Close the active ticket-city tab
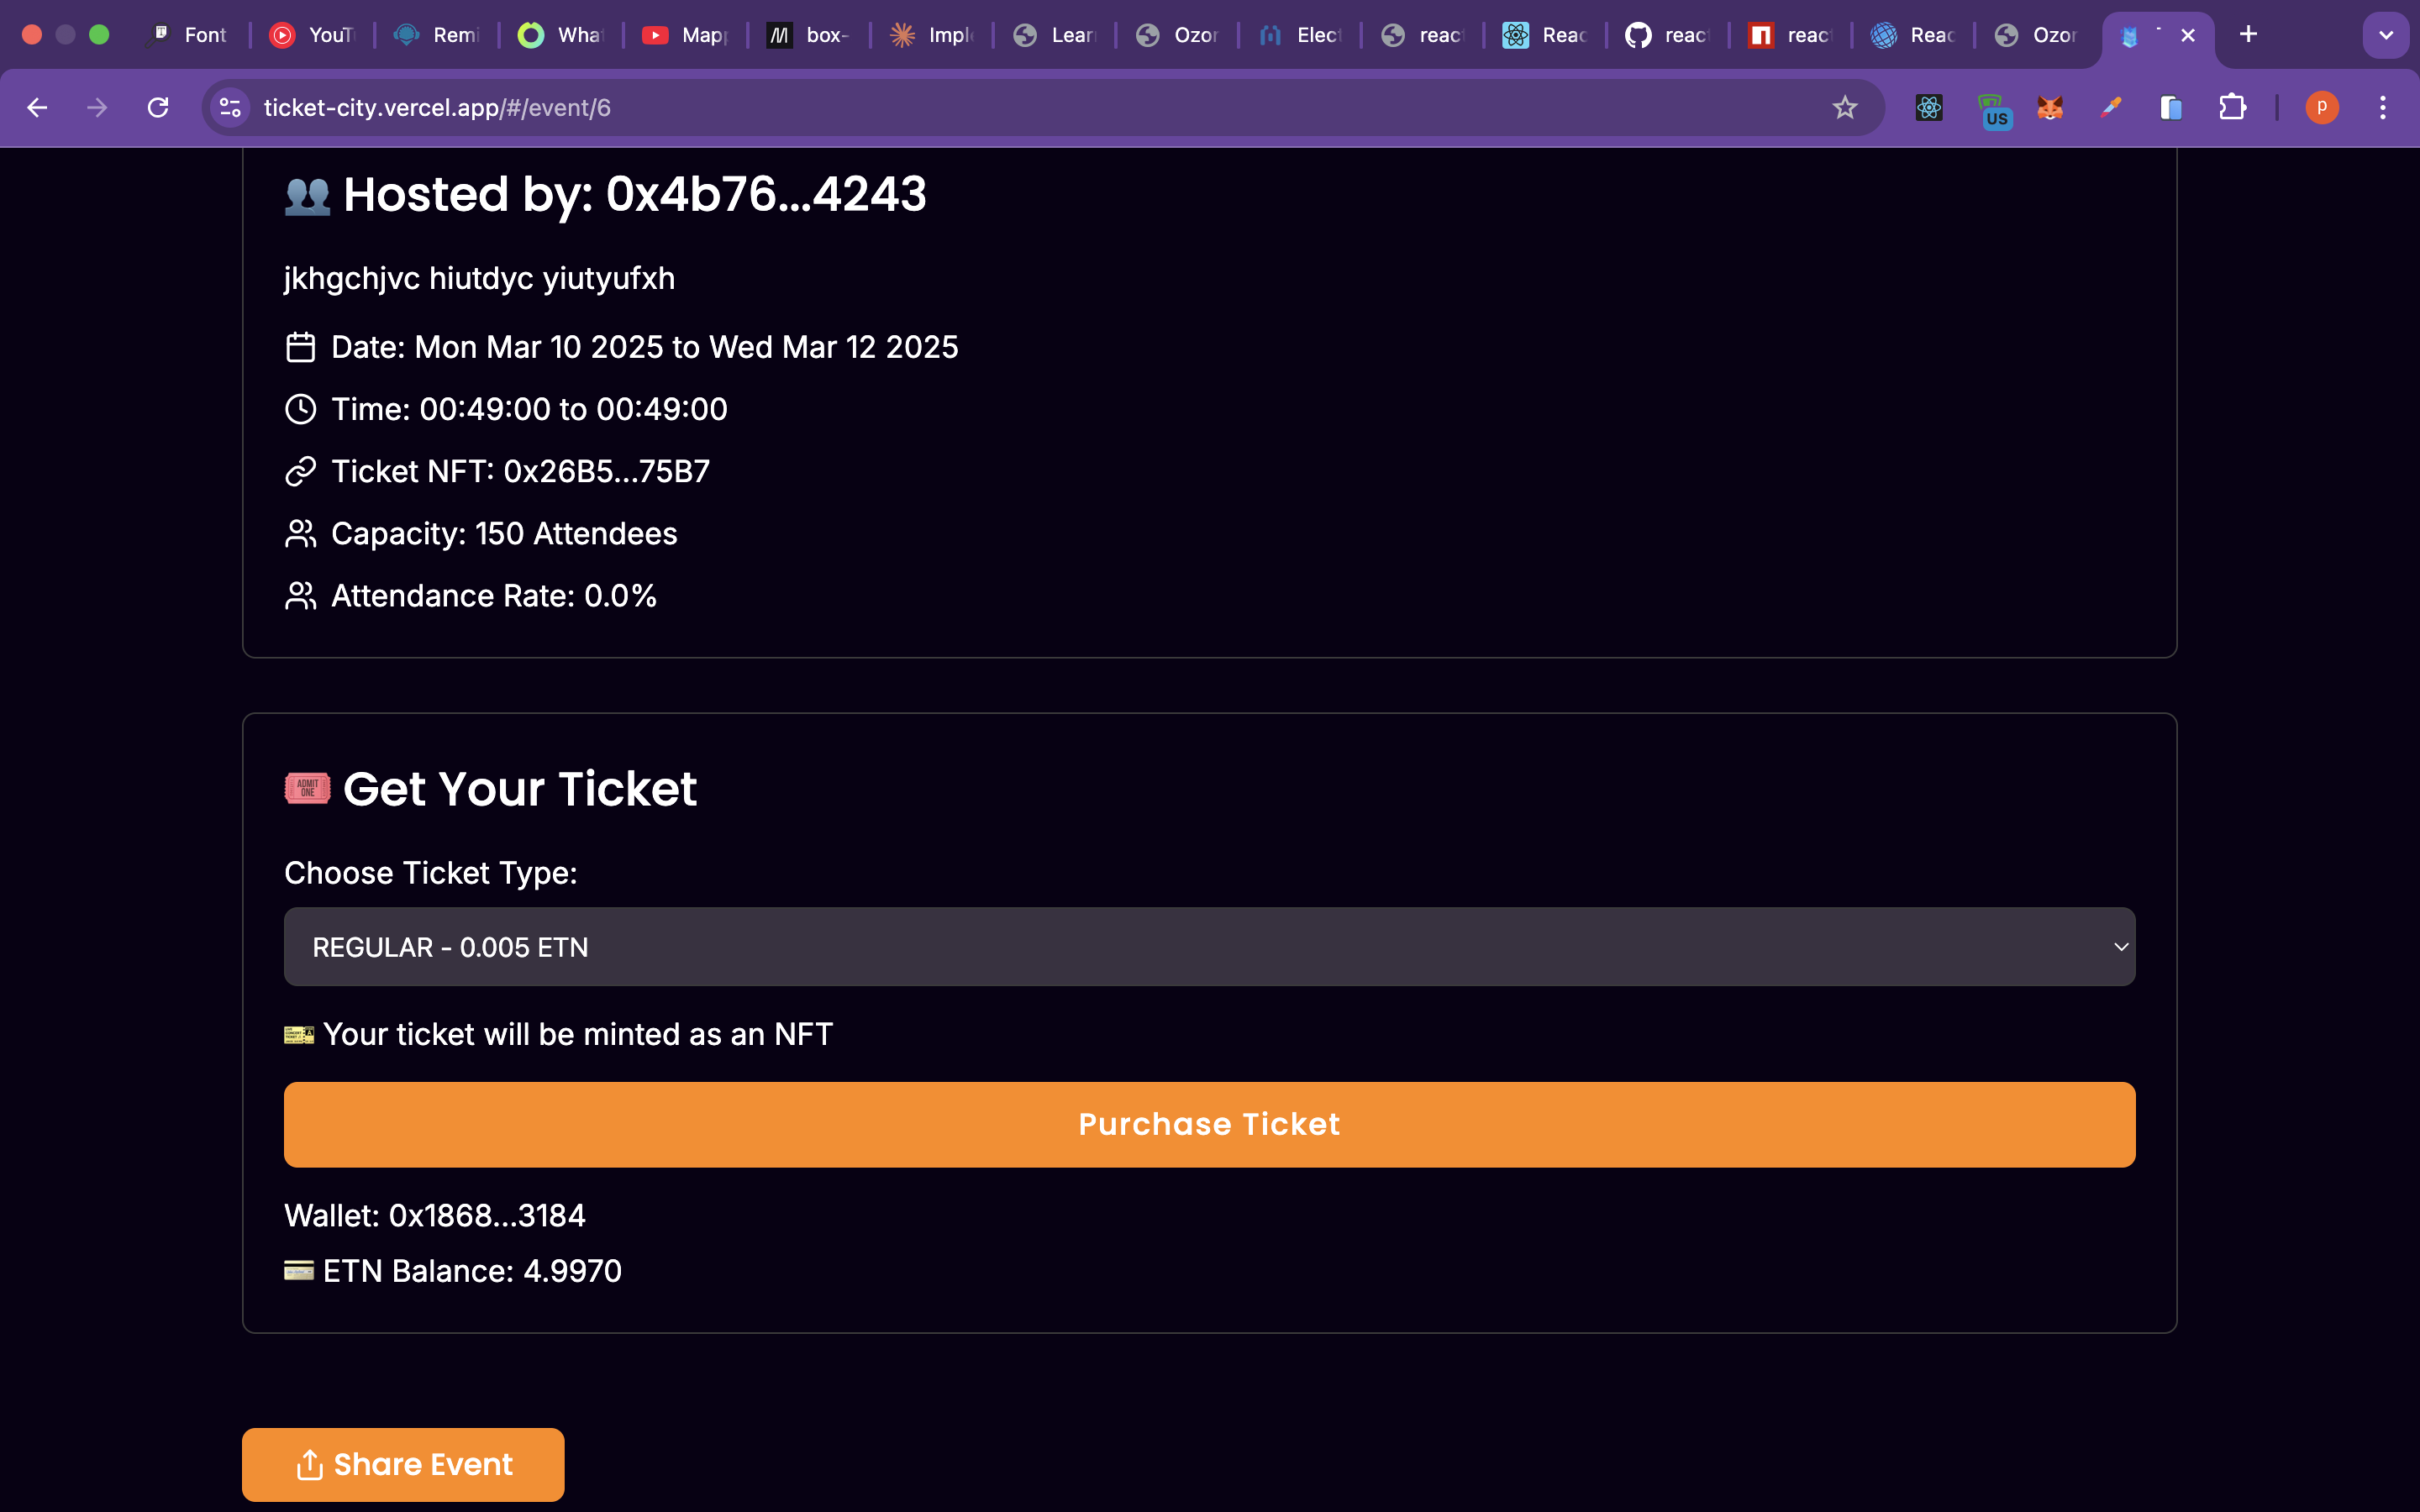 2188,35
